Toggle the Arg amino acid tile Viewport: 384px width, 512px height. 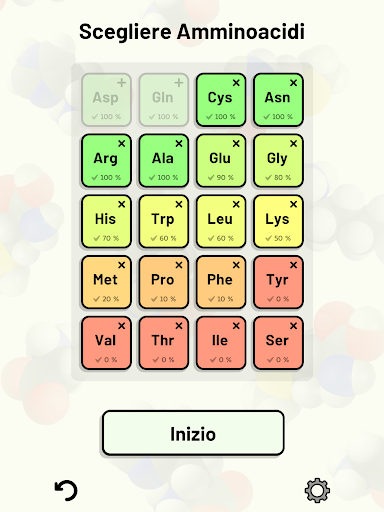coord(106,161)
